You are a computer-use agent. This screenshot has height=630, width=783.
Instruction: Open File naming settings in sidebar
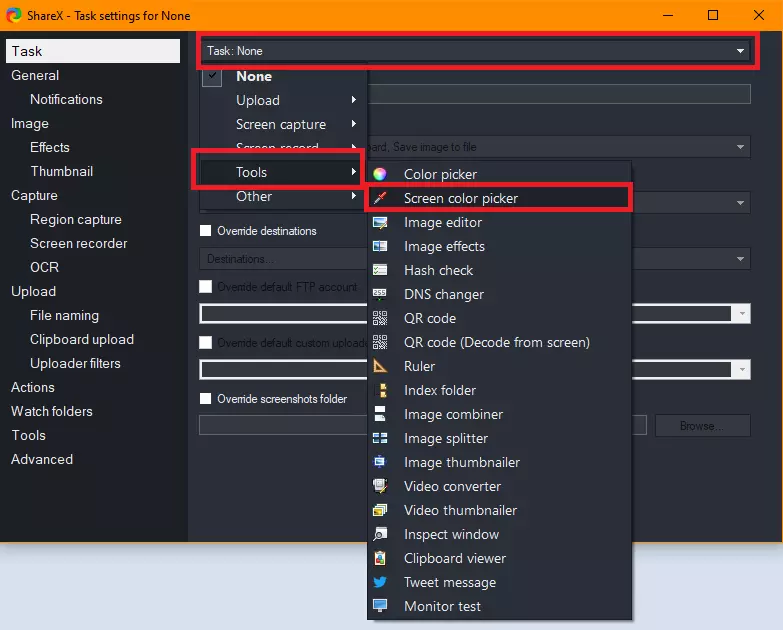point(64,315)
